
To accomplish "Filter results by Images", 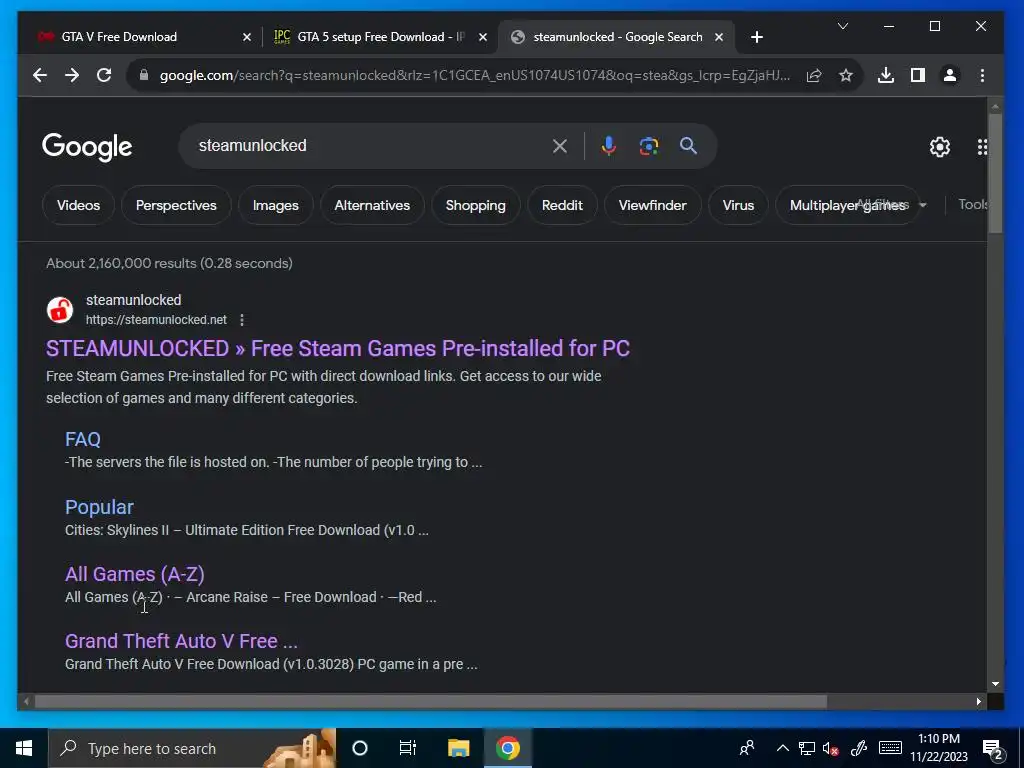I will (x=276, y=205).
